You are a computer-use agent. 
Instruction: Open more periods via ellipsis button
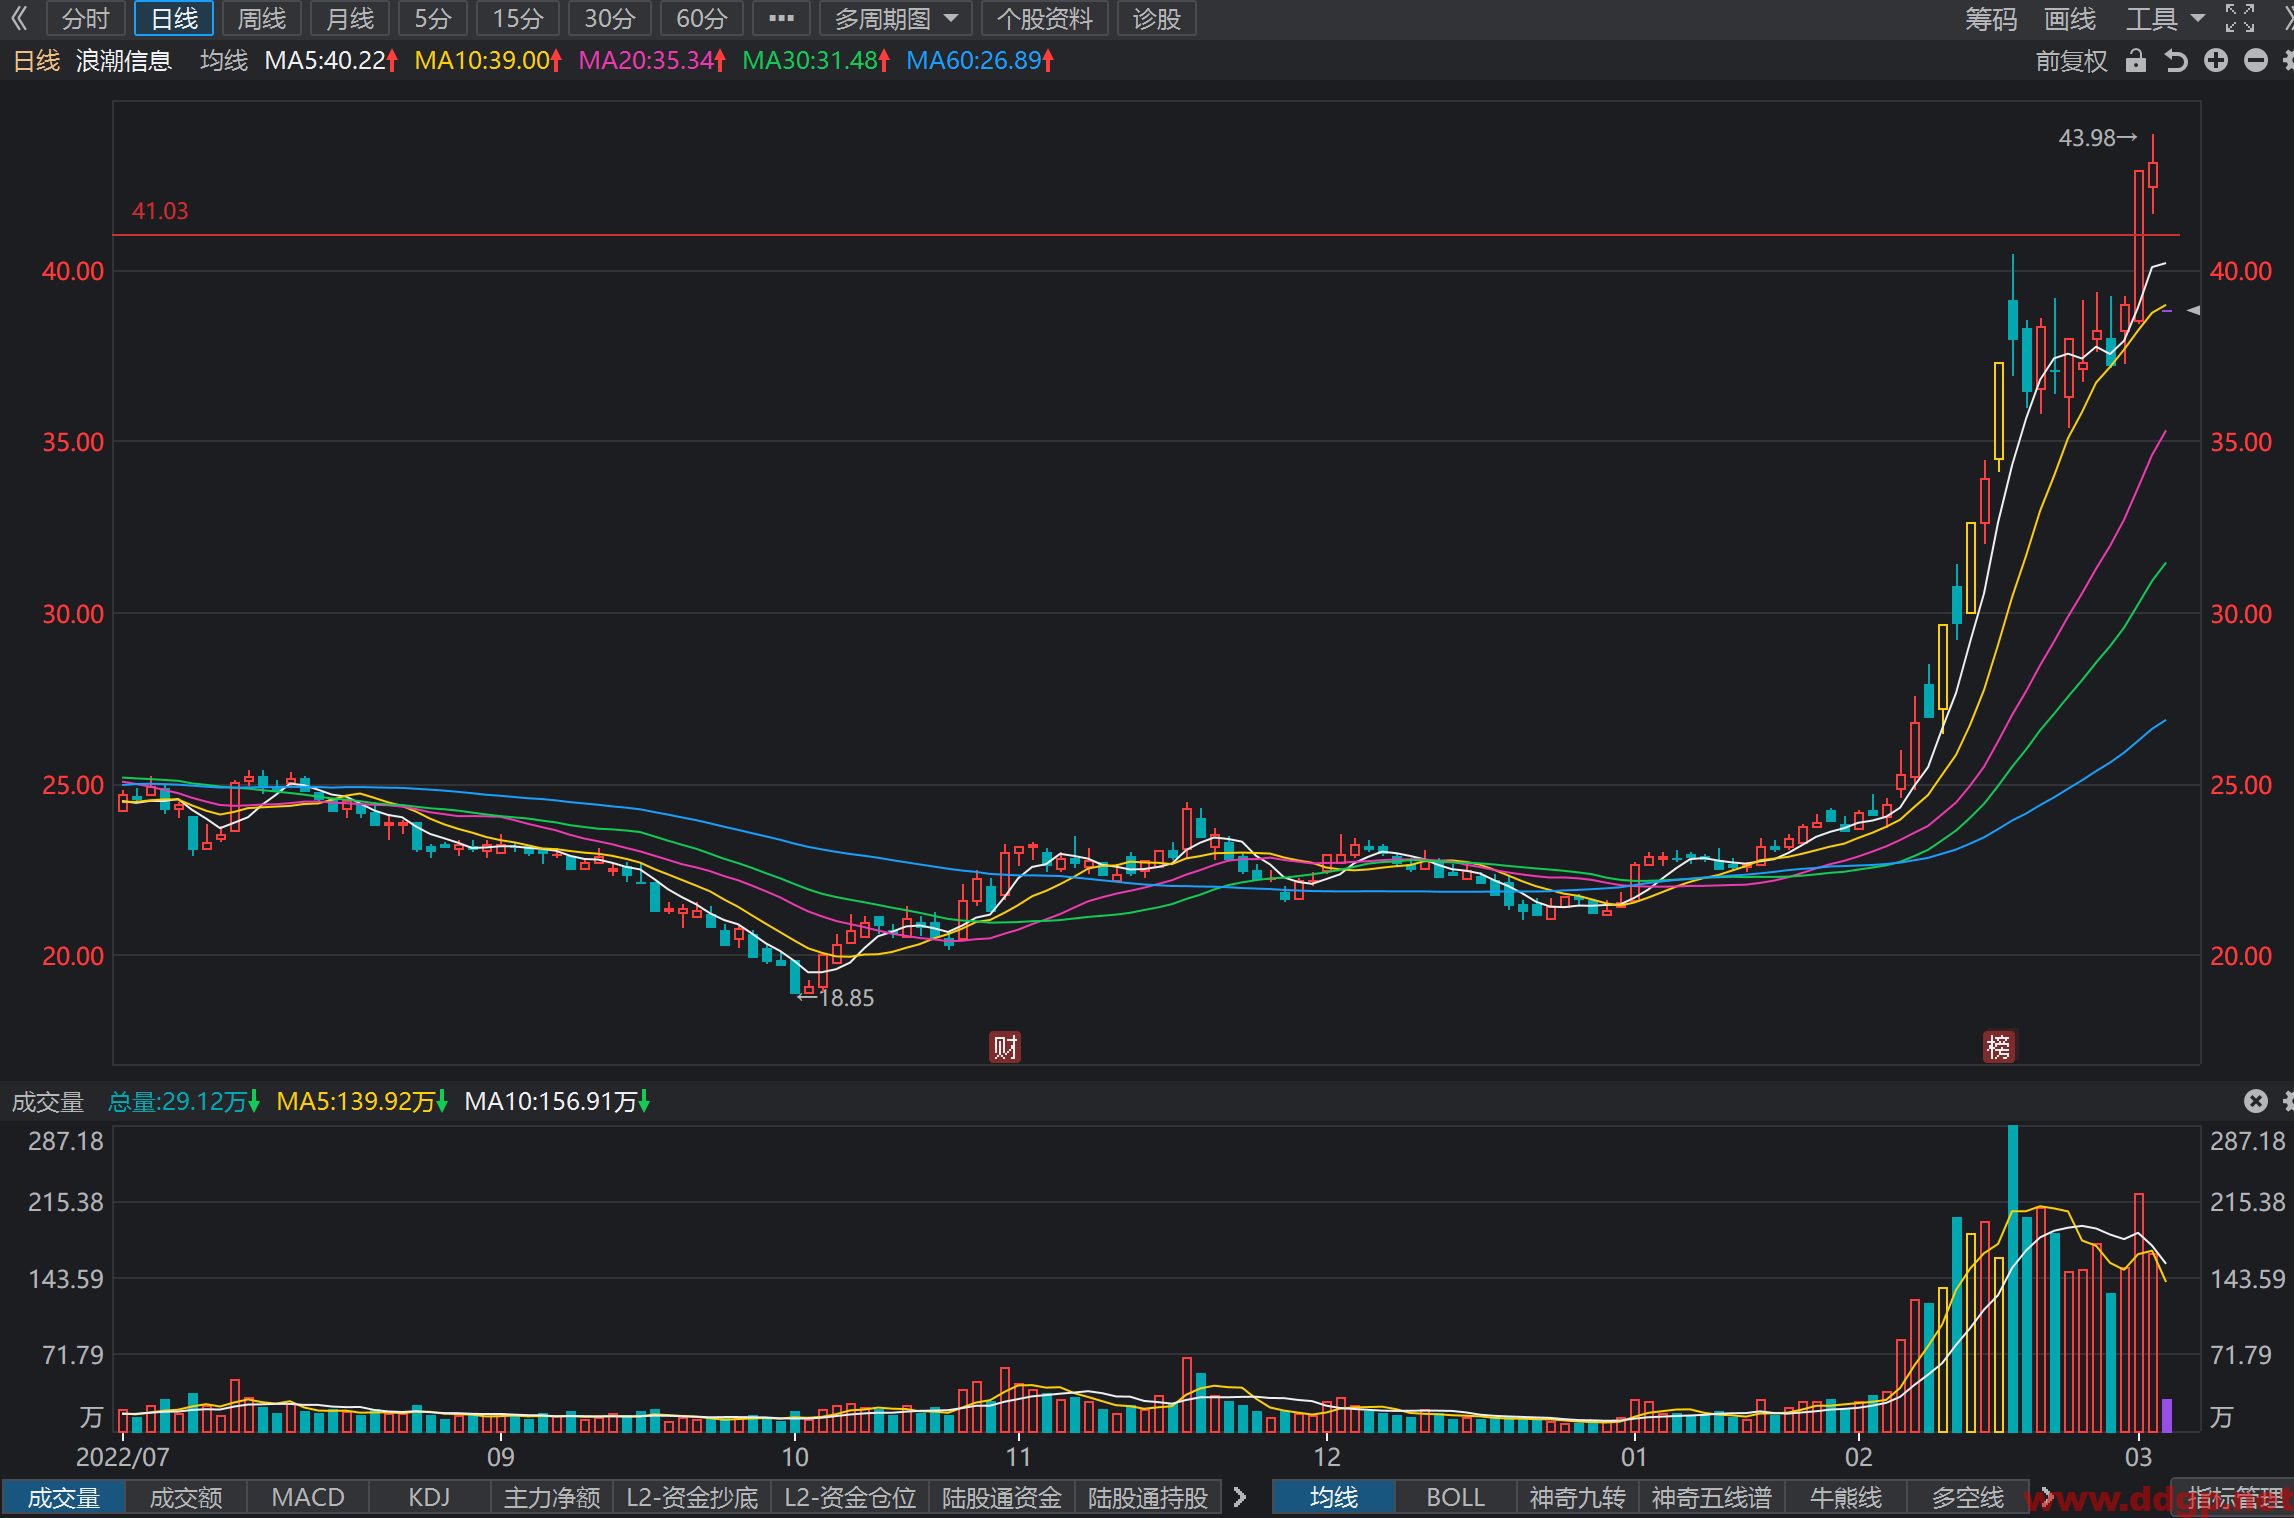781,18
